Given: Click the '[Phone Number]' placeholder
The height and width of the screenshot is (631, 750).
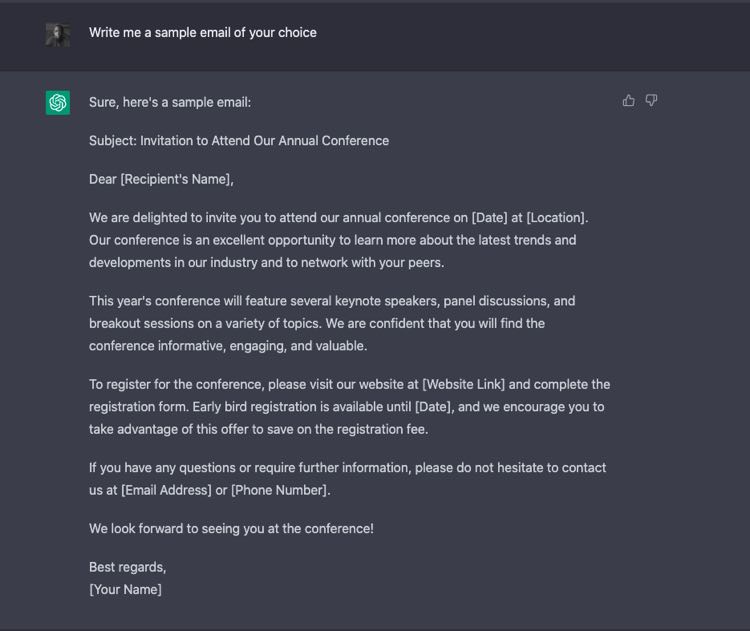Looking at the screenshot, I should pos(279,490).
